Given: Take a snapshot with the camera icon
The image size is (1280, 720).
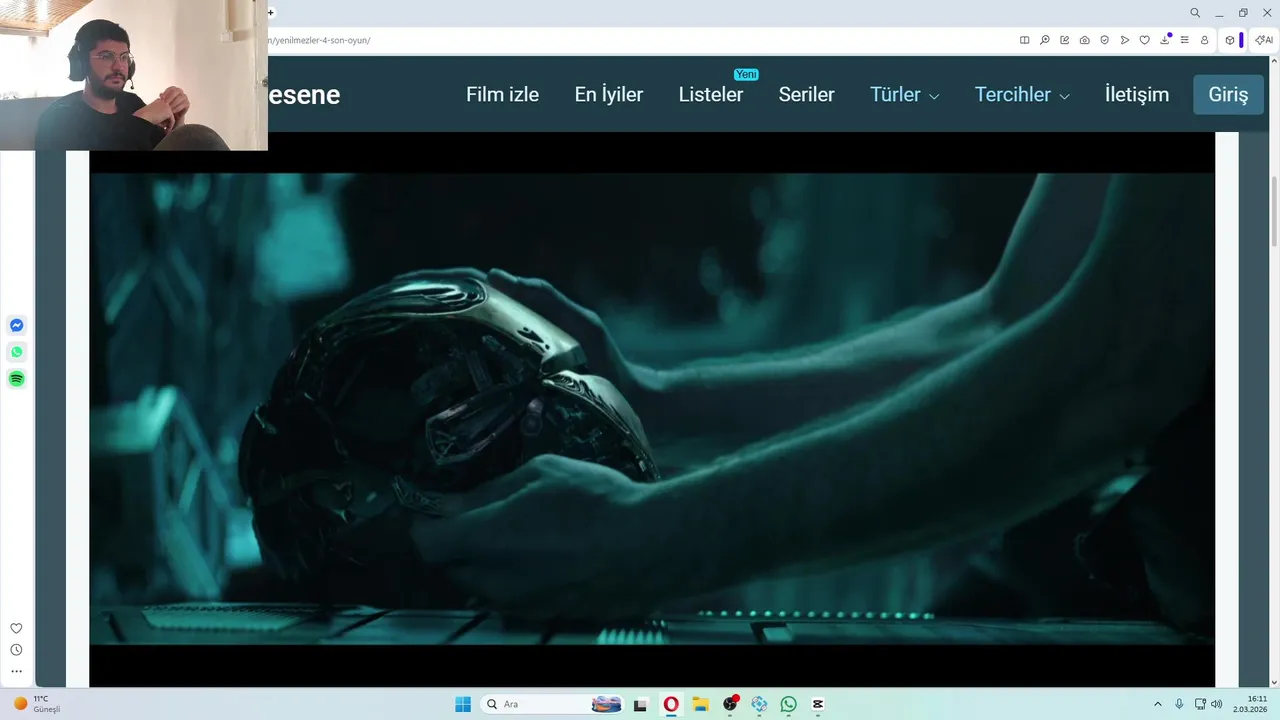Looking at the screenshot, I should 1084,40.
